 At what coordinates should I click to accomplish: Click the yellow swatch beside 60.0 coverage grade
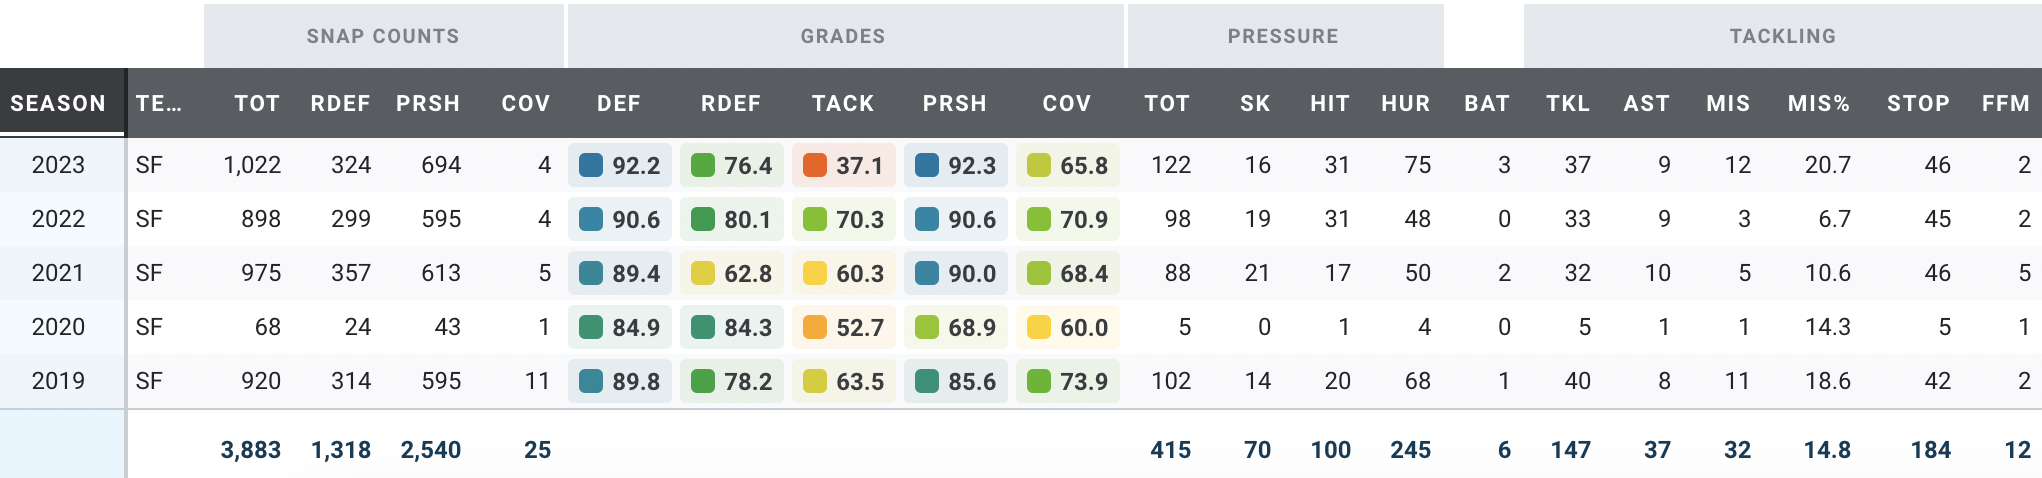click(x=1039, y=327)
